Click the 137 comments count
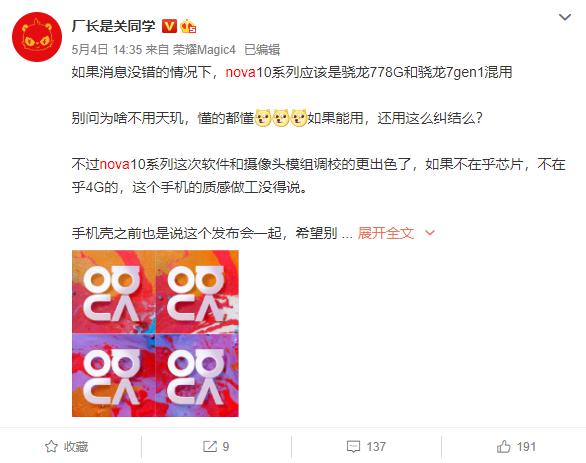 [376, 446]
